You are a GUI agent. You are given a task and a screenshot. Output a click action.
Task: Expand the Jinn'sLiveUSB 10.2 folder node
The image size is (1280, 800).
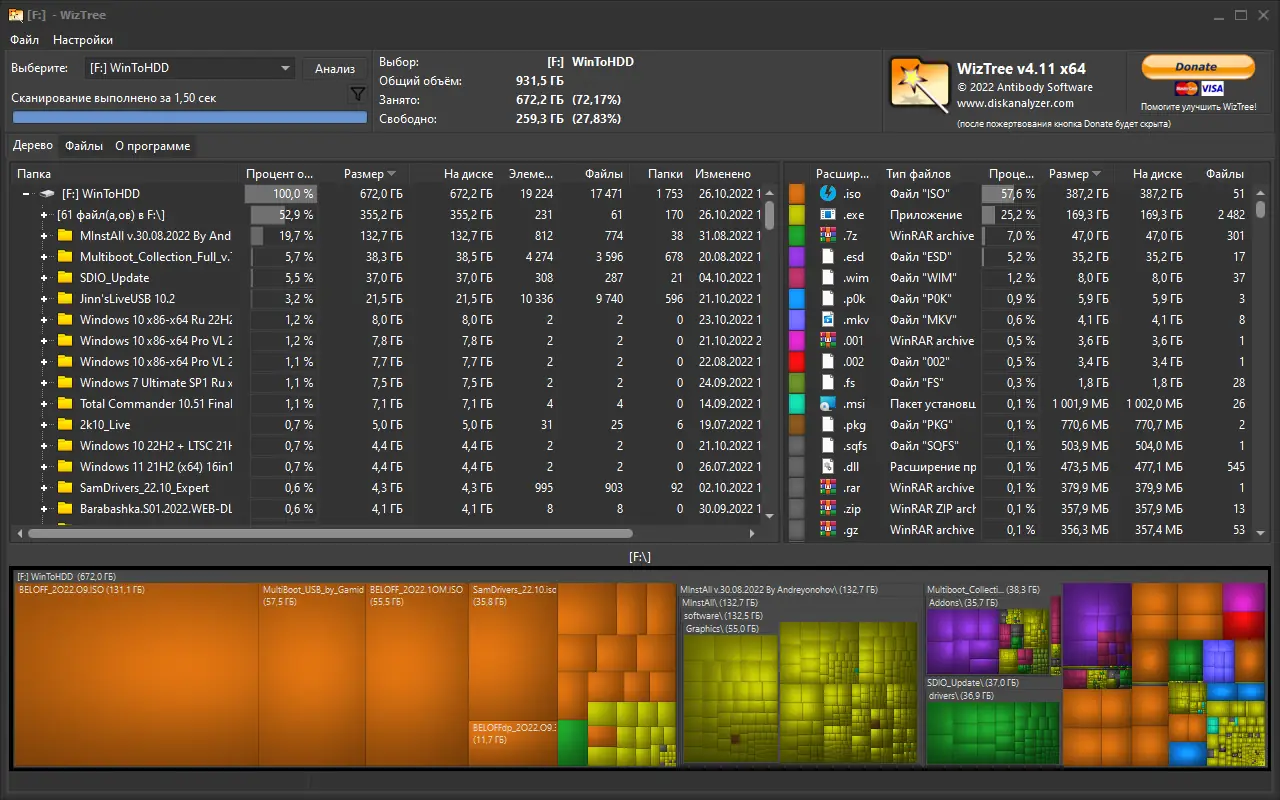44,299
